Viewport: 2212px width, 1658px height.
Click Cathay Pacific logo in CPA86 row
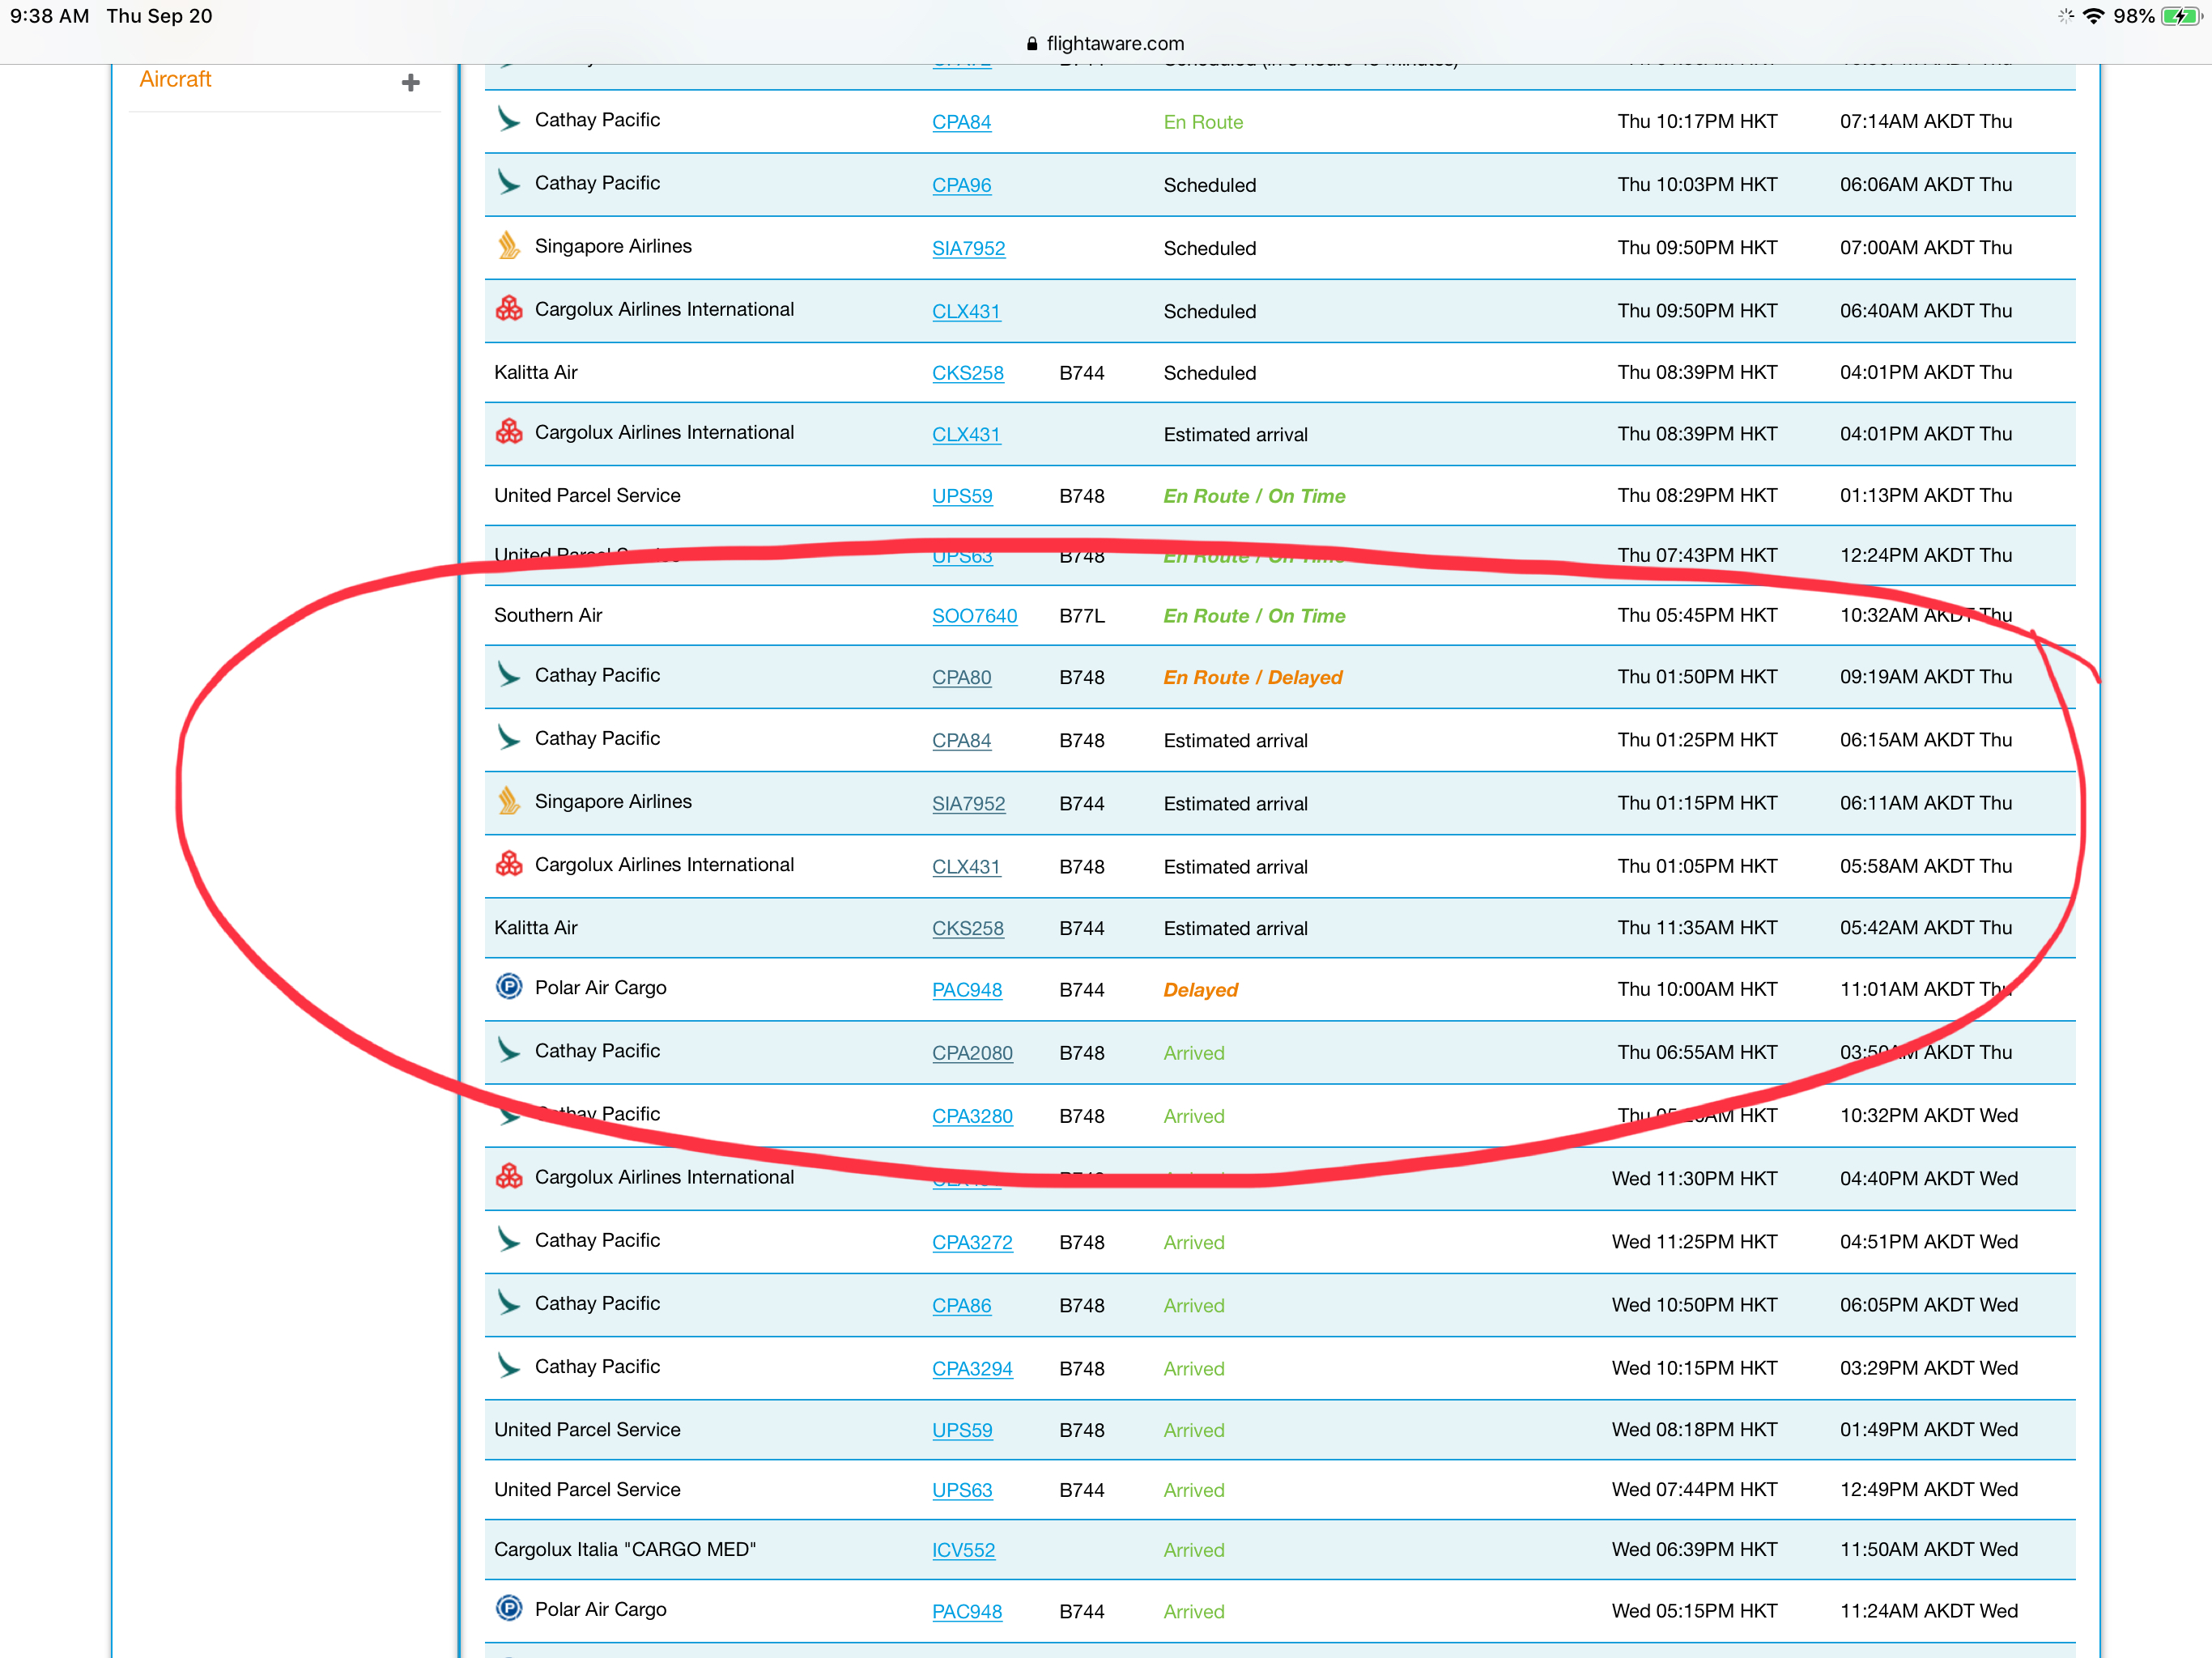[x=509, y=1302]
